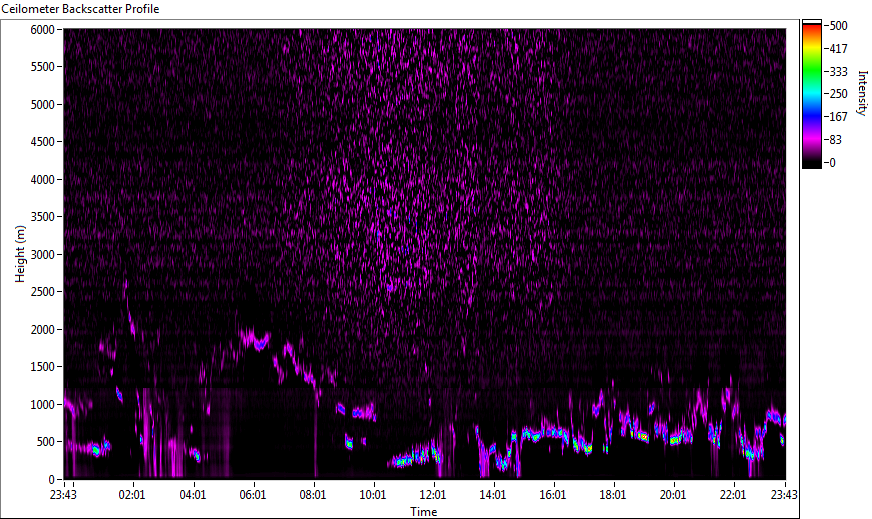Click the 10:01 time axis tick
872x519 pixels.
tap(373, 495)
